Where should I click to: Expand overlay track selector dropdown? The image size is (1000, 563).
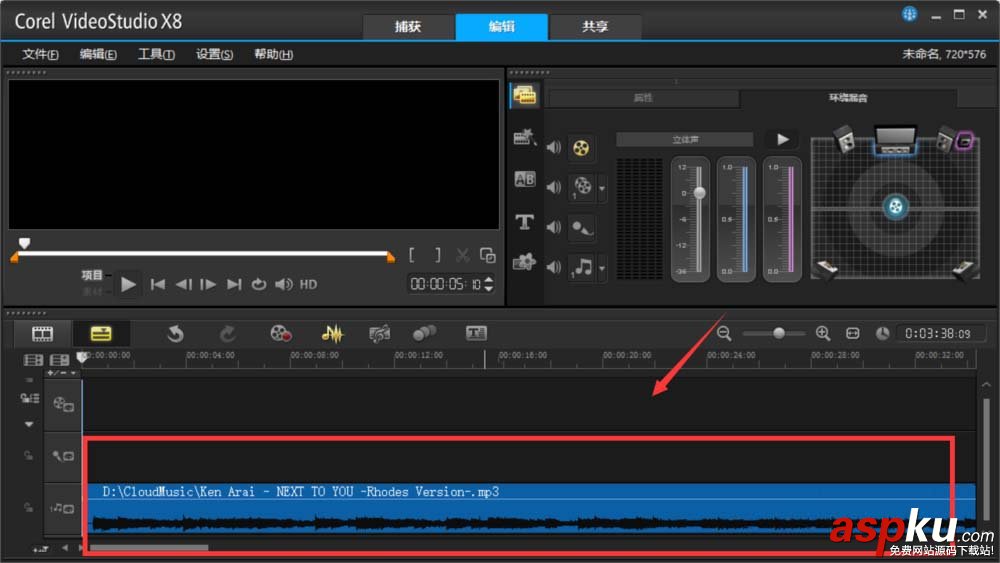tap(601, 189)
